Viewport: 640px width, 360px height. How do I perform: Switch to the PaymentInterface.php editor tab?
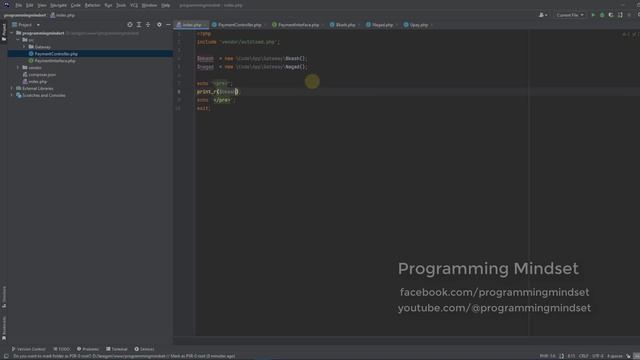(298, 25)
